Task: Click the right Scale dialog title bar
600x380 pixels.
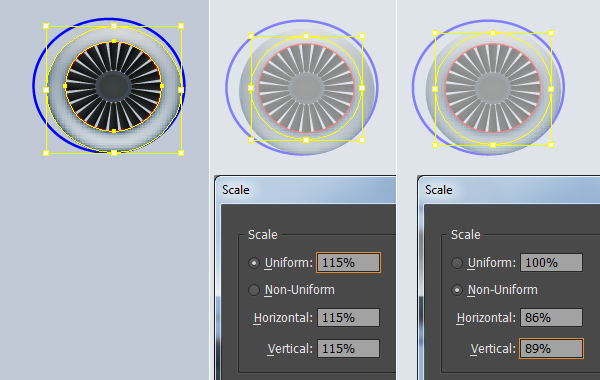Action: click(x=509, y=190)
